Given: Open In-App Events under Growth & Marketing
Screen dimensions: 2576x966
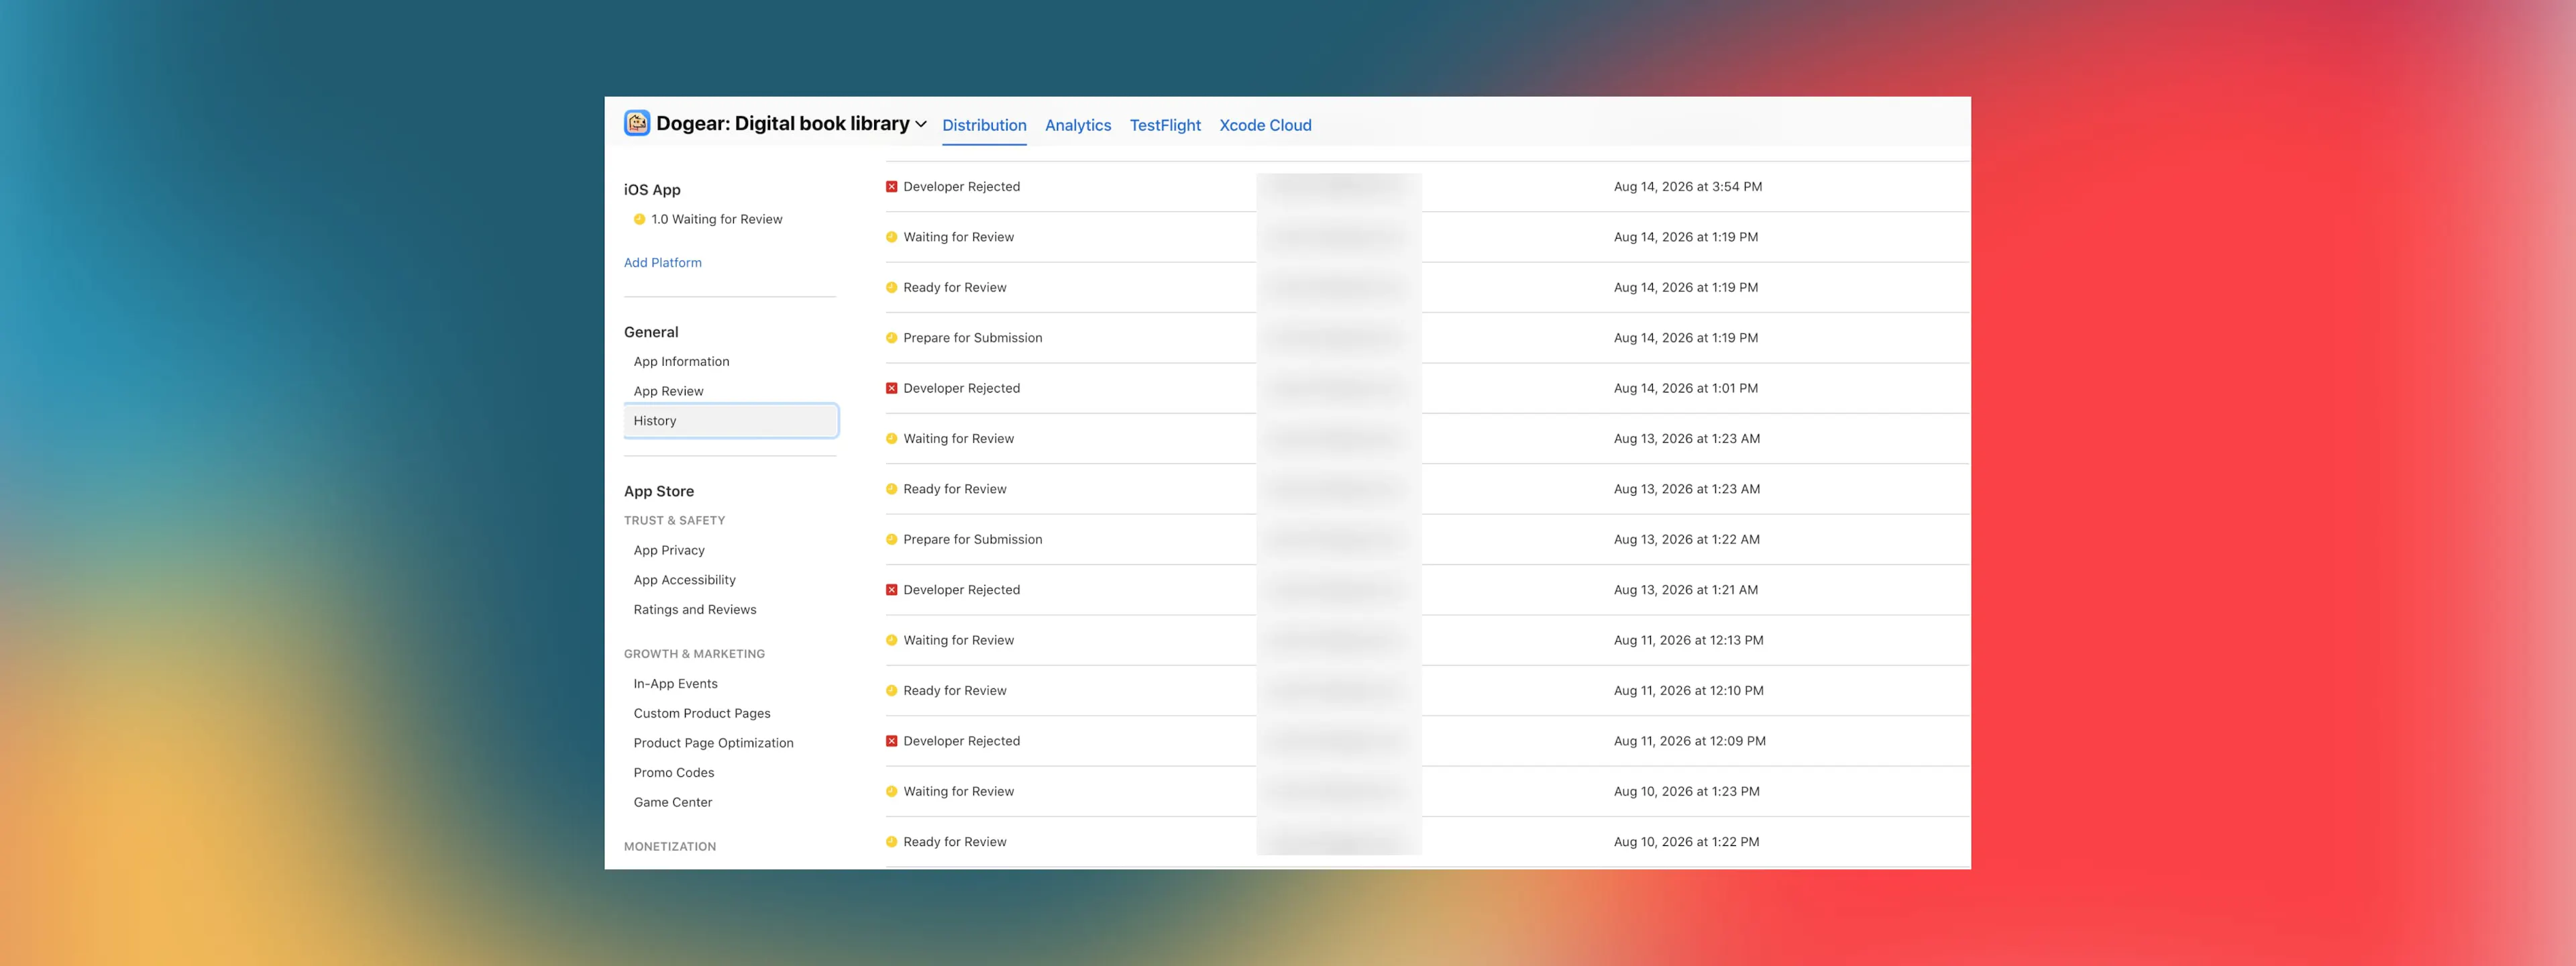Looking at the screenshot, I should [675, 684].
